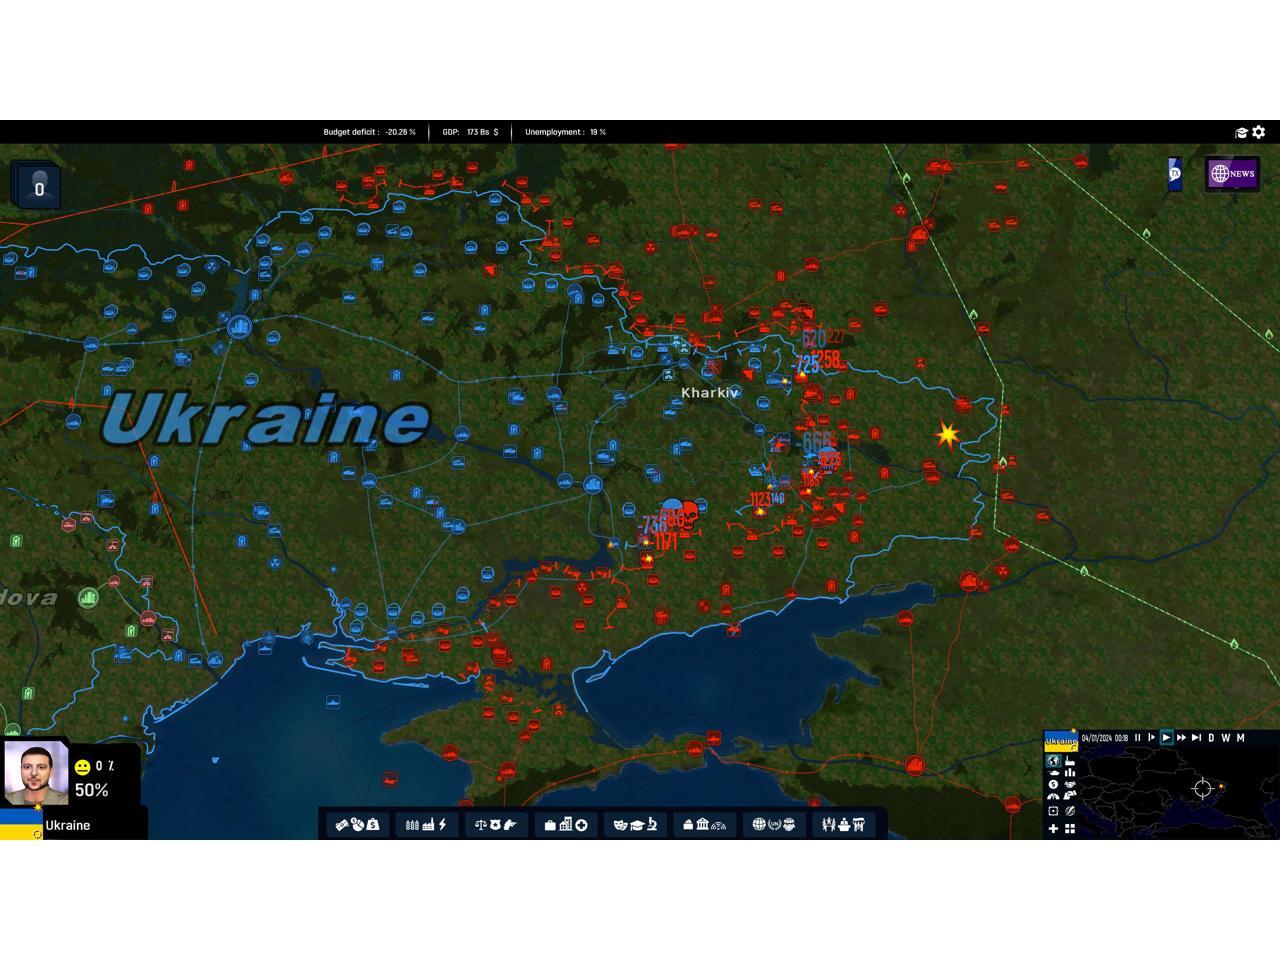This screenshot has width=1280, height=960.
Task: Click the square target frame icon
Action: (x=1053, y=811)
